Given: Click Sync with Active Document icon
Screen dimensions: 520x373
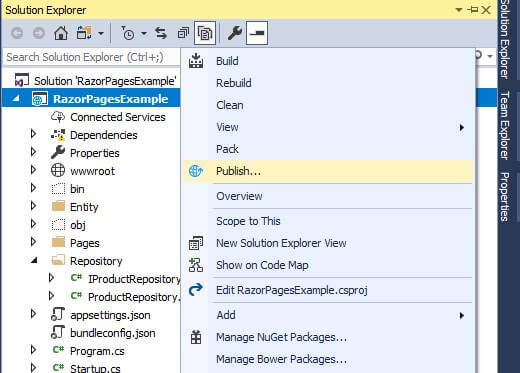Looking at the screenshot, I should [x=161, y=33].
